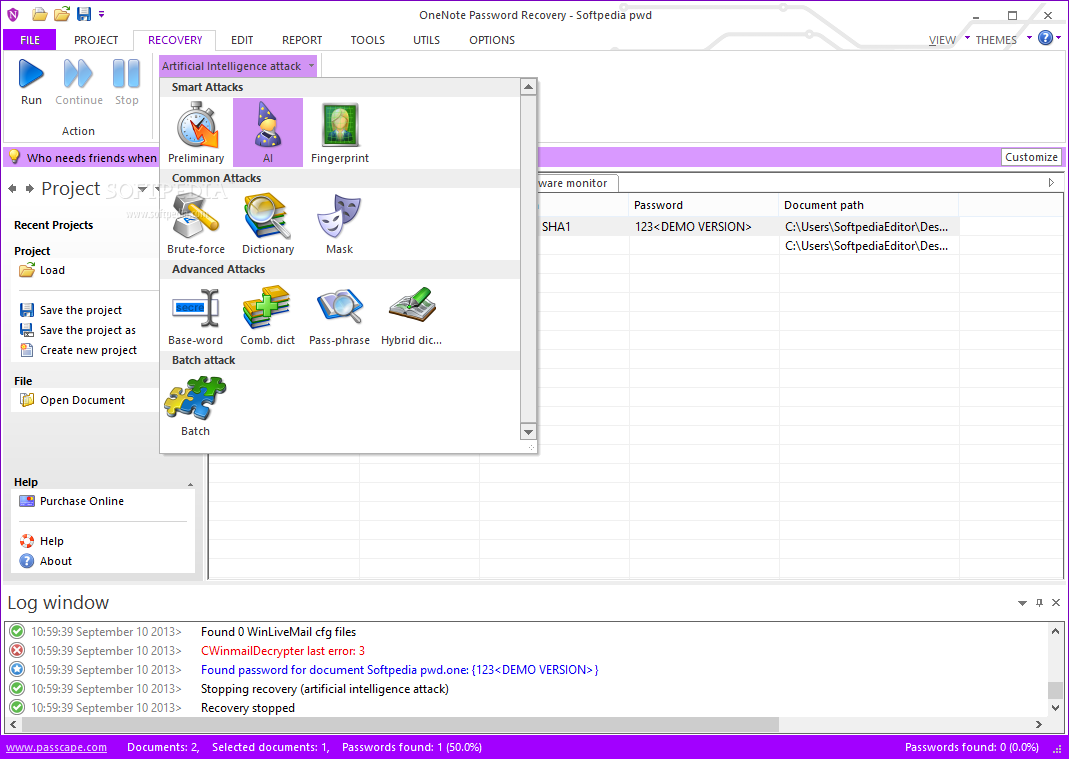Navigate back with Project left arrow
This screenshot has width=1069, height=759.
point(12,188)
